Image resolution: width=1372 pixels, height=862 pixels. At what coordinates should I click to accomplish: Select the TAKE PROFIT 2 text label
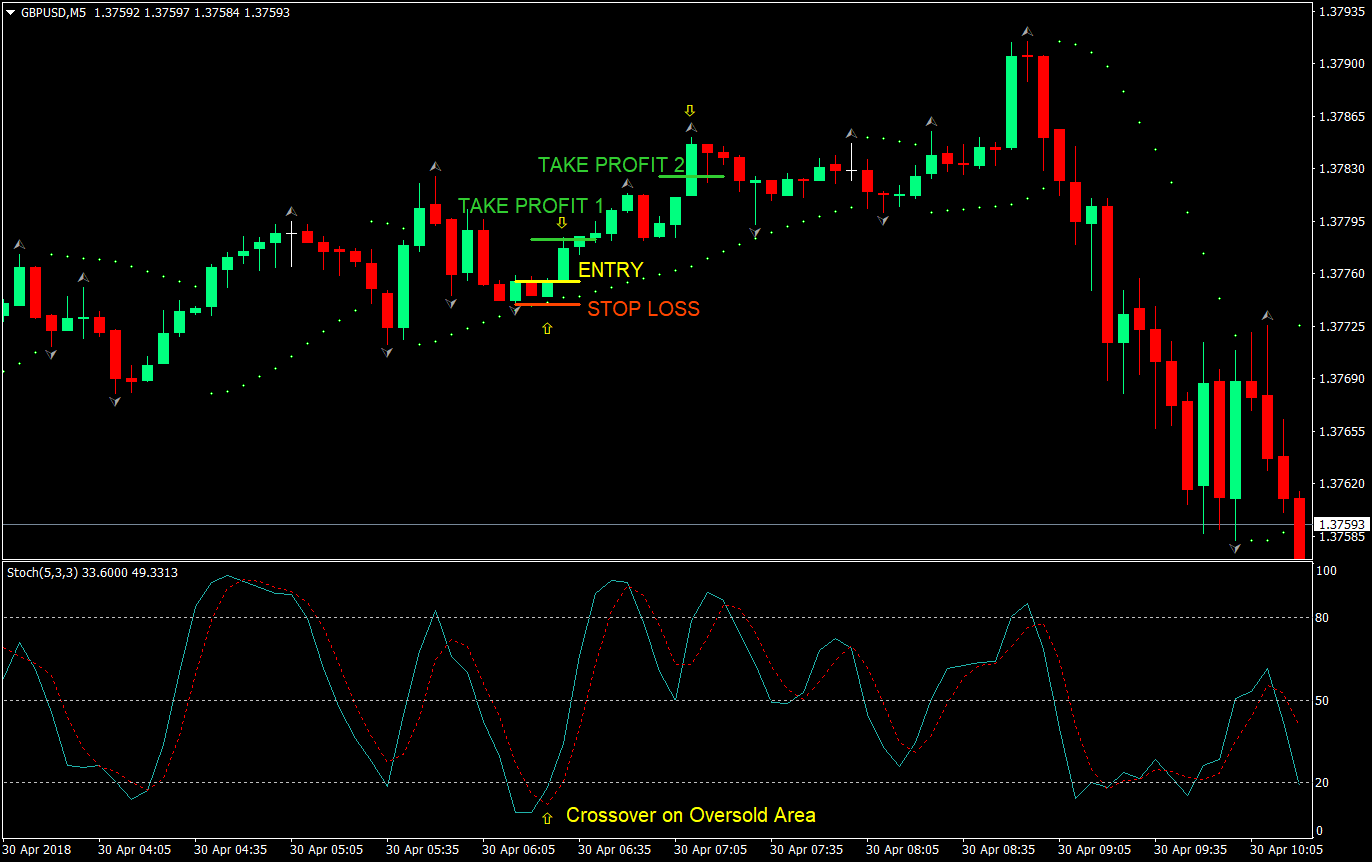pyautogui.click(x=611, y=164)
